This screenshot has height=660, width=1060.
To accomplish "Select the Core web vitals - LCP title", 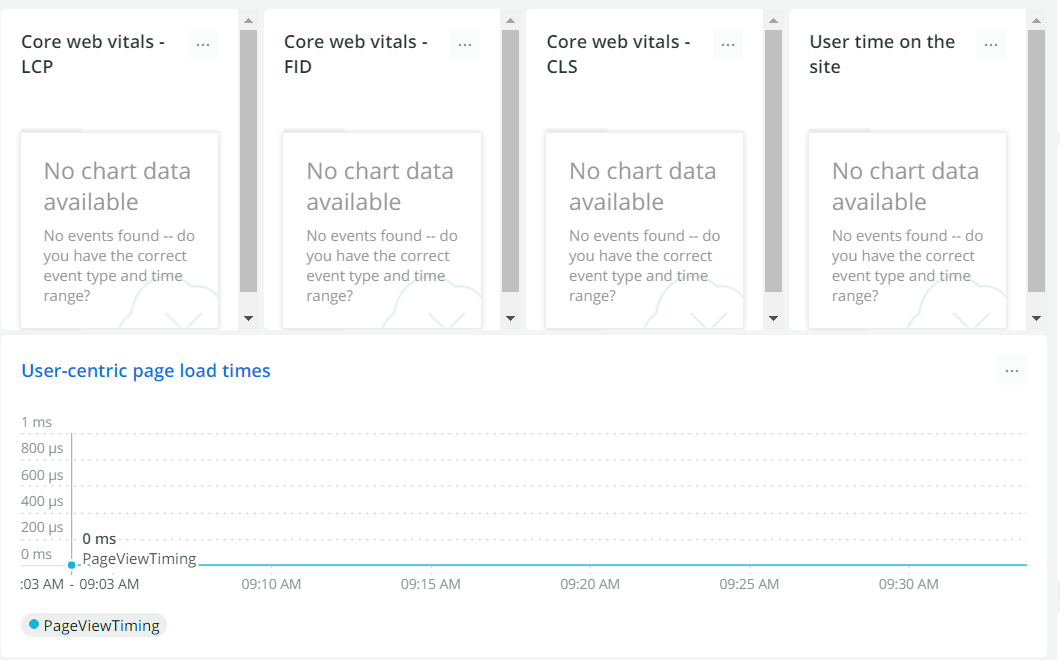I will (92, 53).
